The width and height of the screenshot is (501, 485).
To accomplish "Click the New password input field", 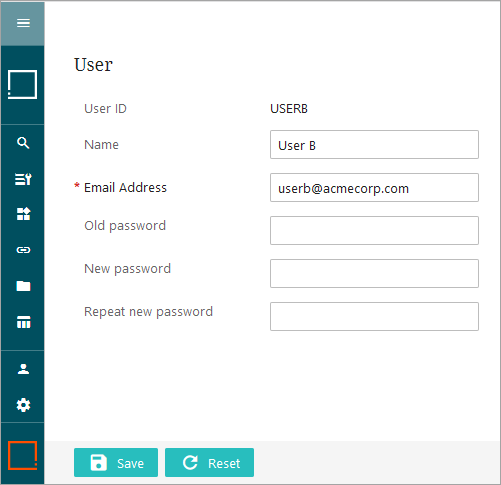I will pyautogui.click(x=374, y=274).
